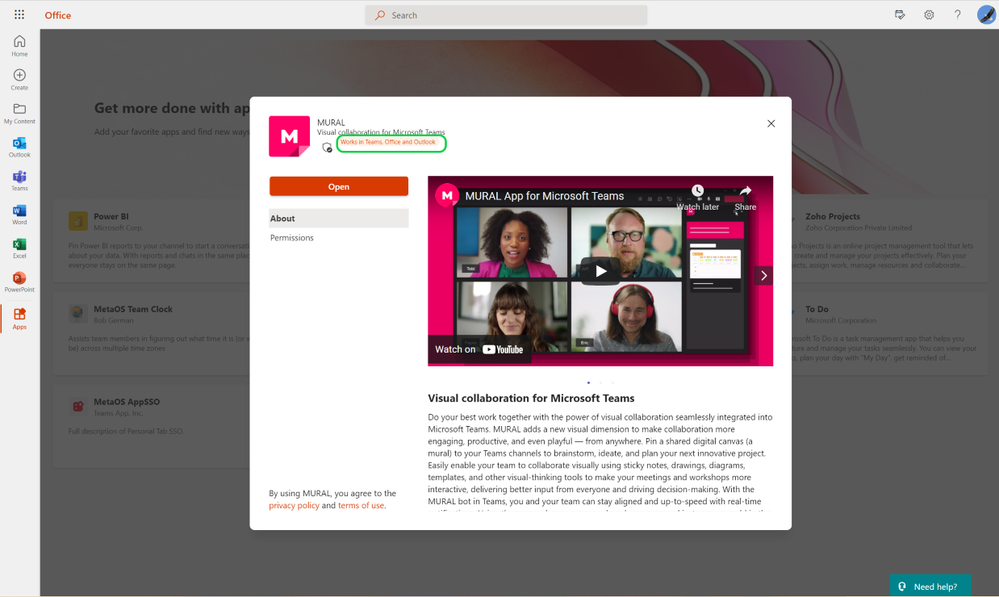Launch Outlook from the sidebar
Screen dimensions: 999x597
coord(20,147)
